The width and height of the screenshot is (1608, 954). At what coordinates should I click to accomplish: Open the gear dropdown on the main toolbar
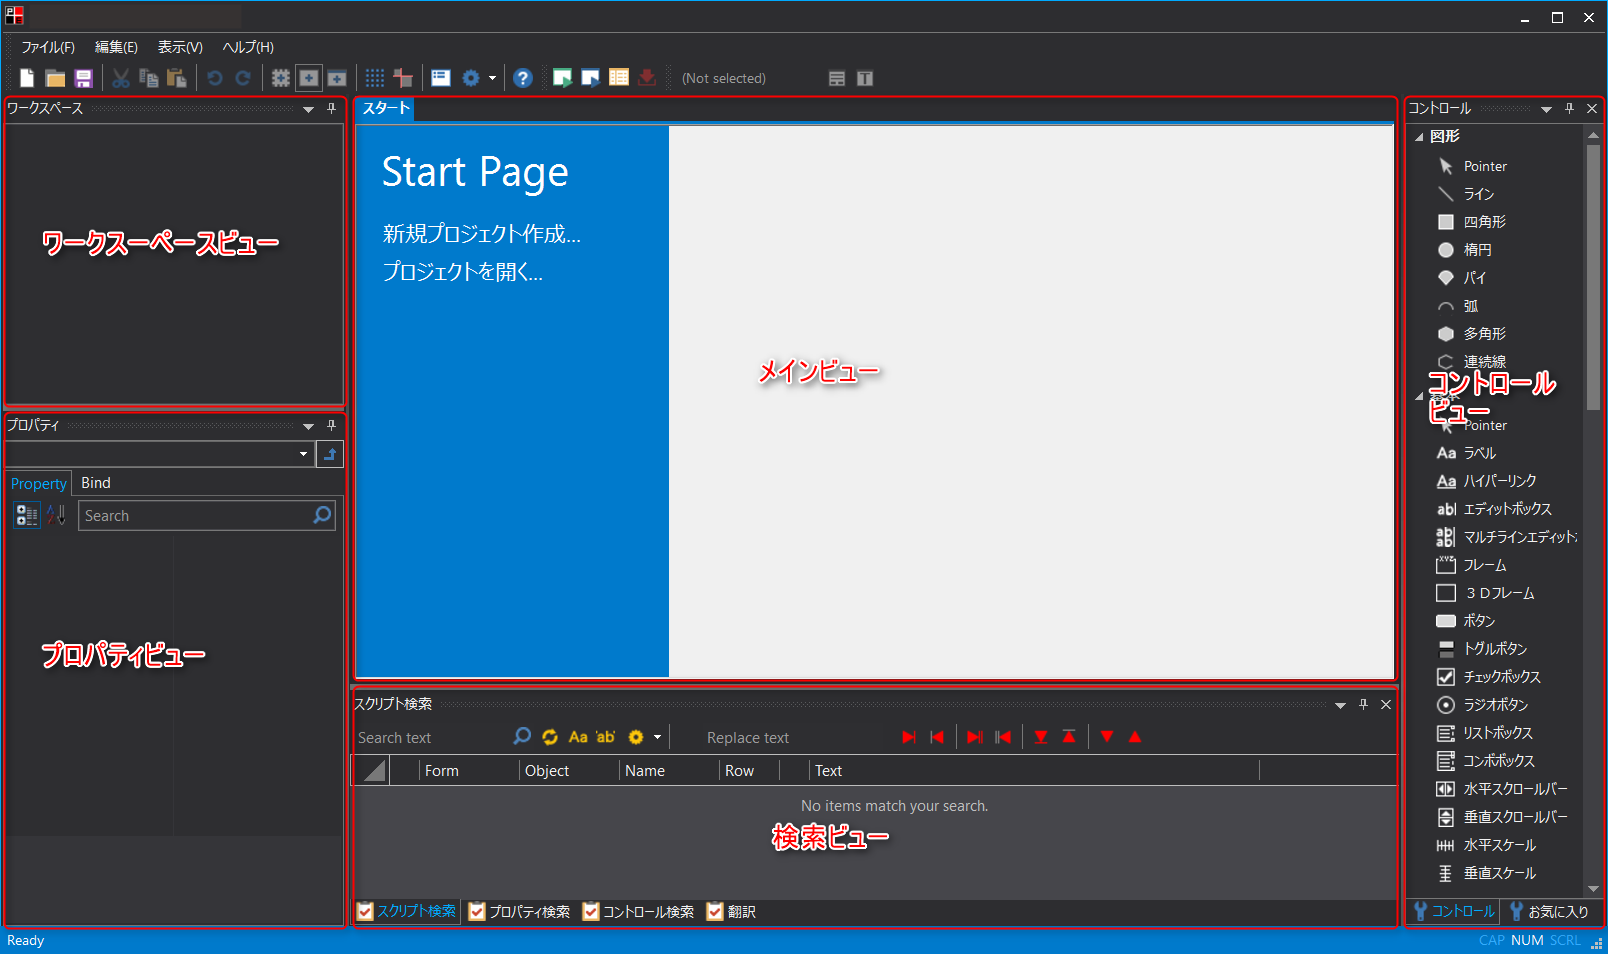492,77
